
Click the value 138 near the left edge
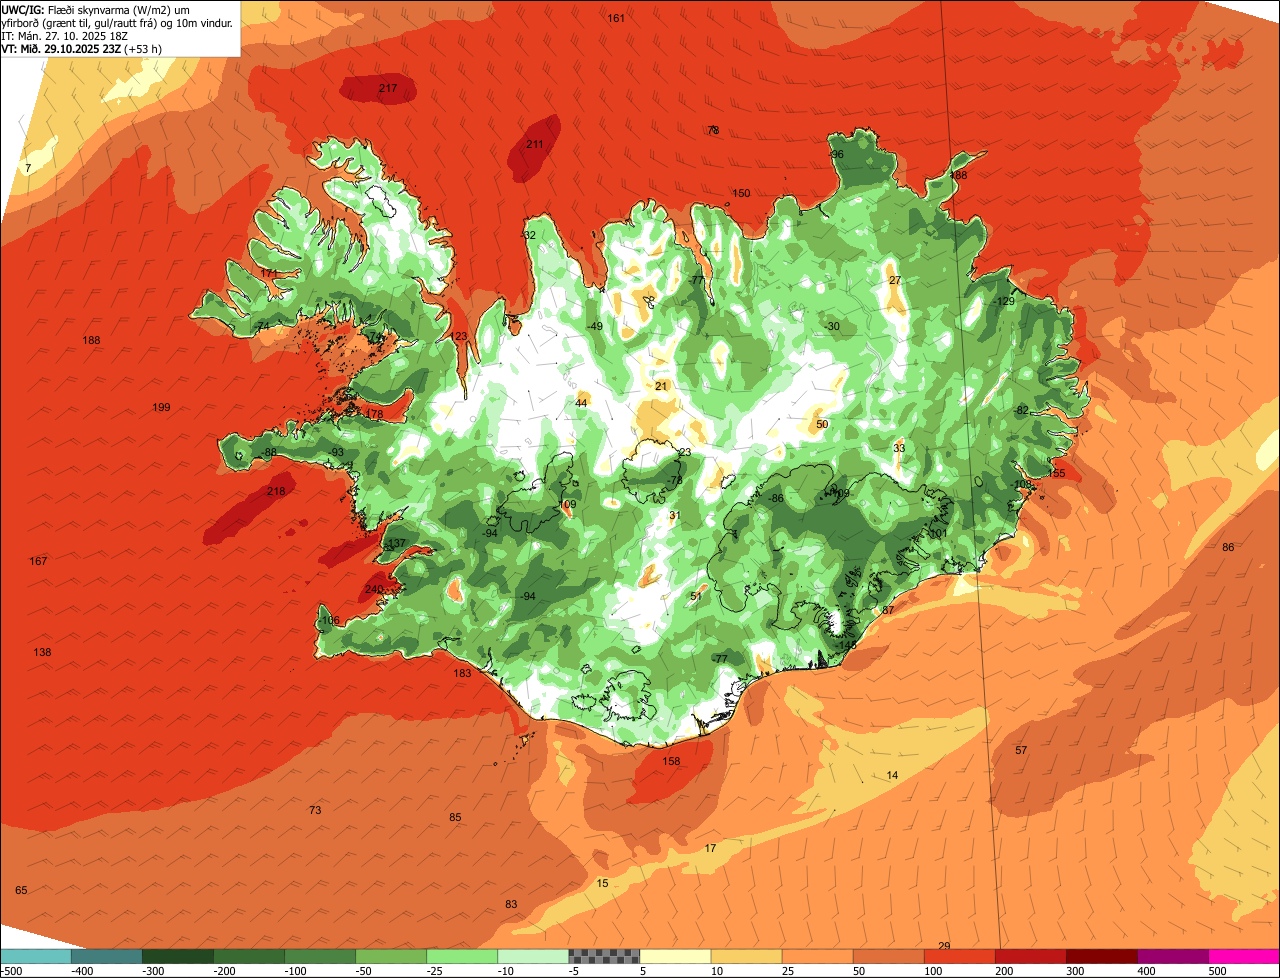coord(42,652)
